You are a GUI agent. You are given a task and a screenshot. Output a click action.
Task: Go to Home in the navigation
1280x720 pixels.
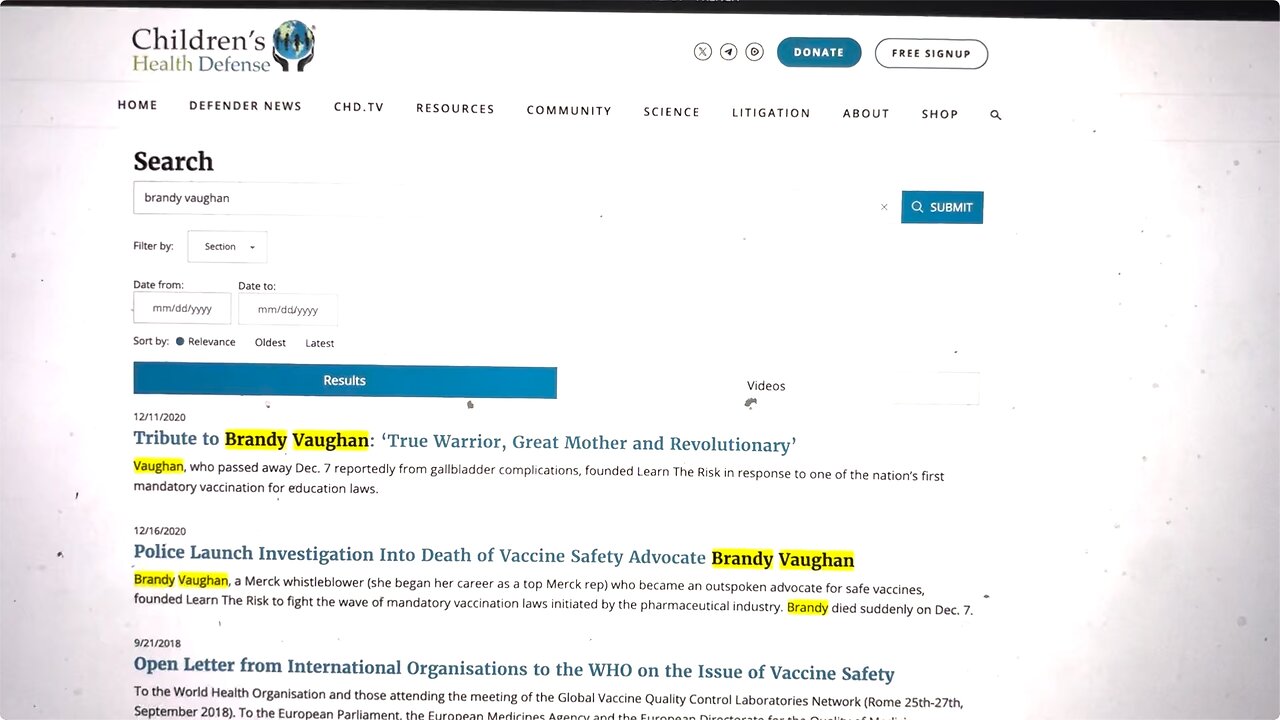click(x=138, y=105)
